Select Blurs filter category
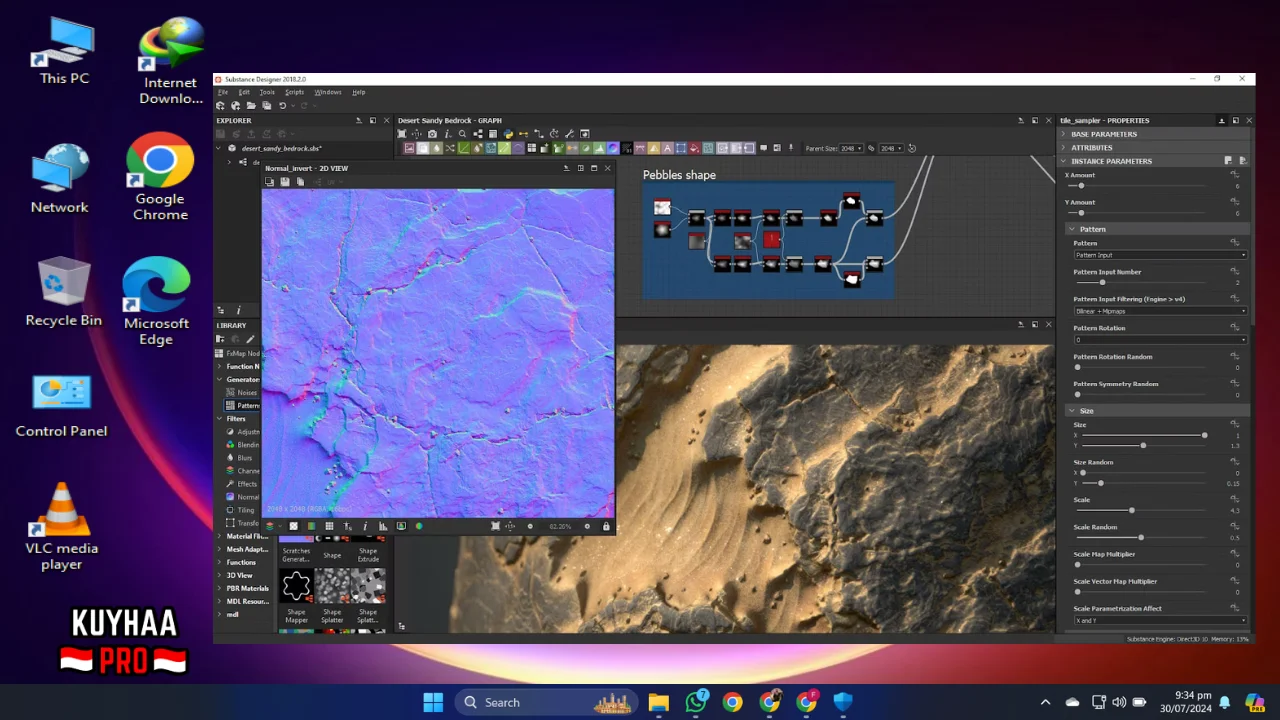This screenshot has width=1280, height=720. tap(241, 458)
